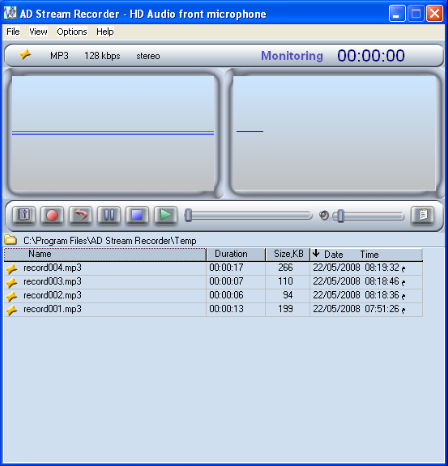This screenshot has height=466, width=448.
Task: Click the blue Stop button
Action: [x=137, y=215]
